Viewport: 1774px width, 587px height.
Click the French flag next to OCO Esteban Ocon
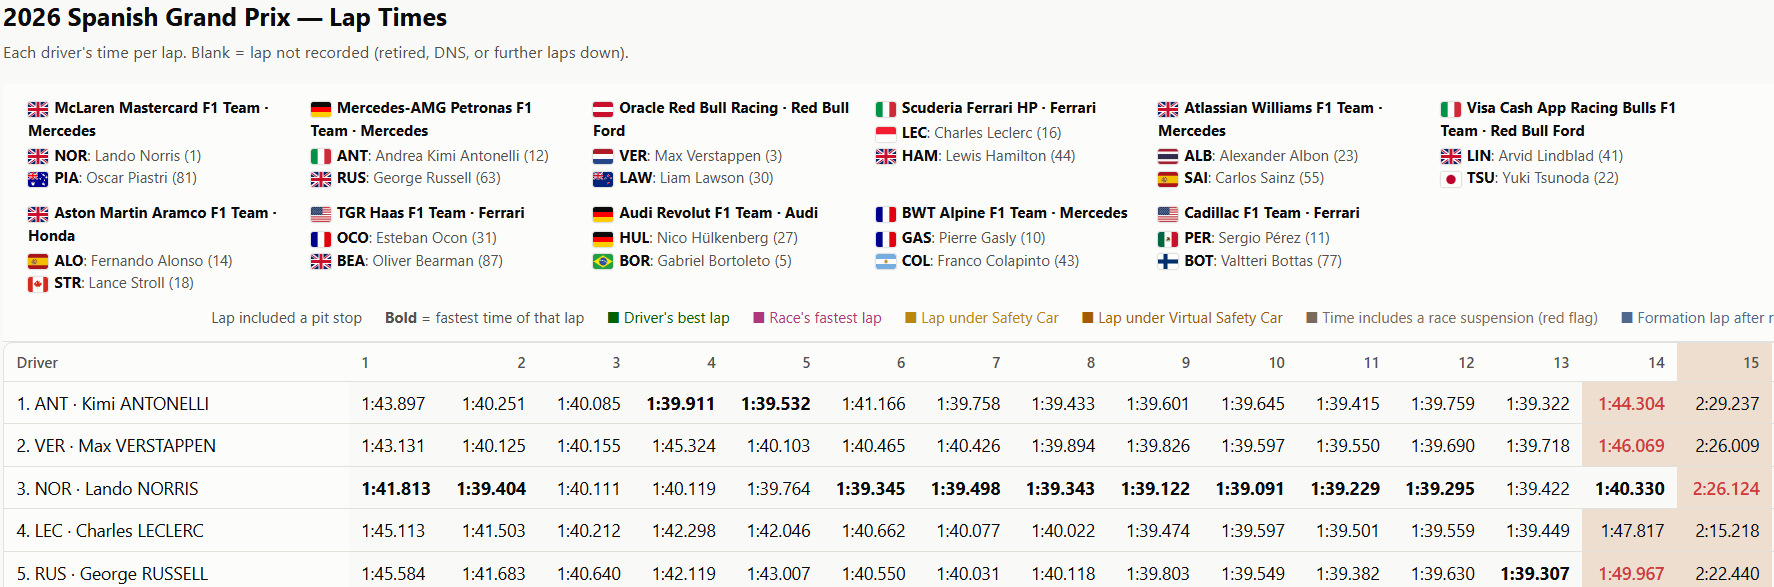[x=321, y=239]
